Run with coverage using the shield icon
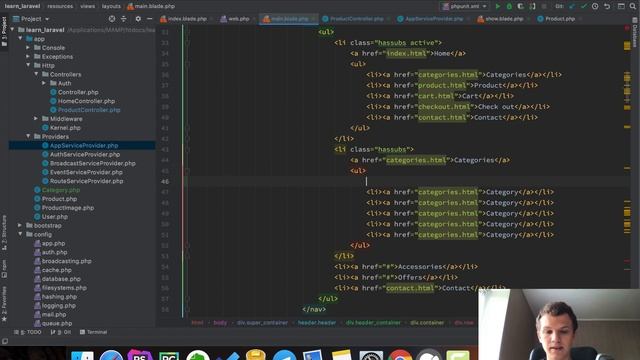 coord(520,7)
